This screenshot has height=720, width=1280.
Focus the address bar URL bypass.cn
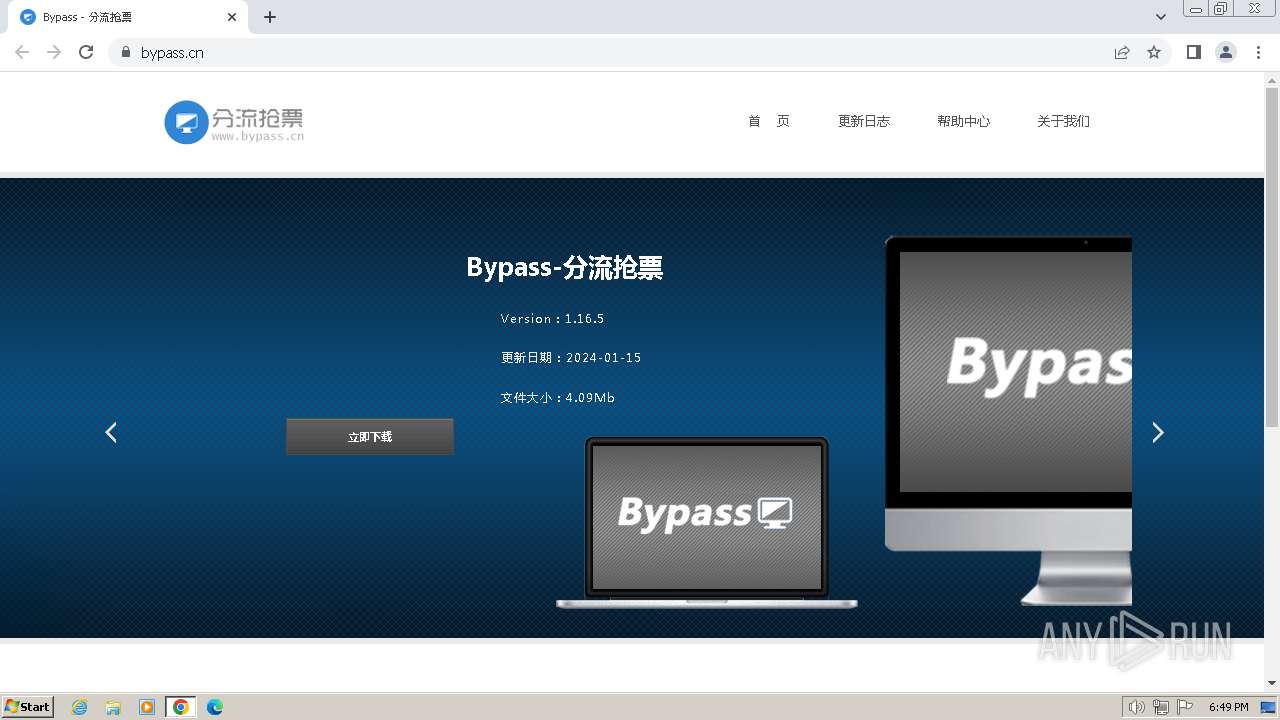pyautogui.click(x=172, y=52)
